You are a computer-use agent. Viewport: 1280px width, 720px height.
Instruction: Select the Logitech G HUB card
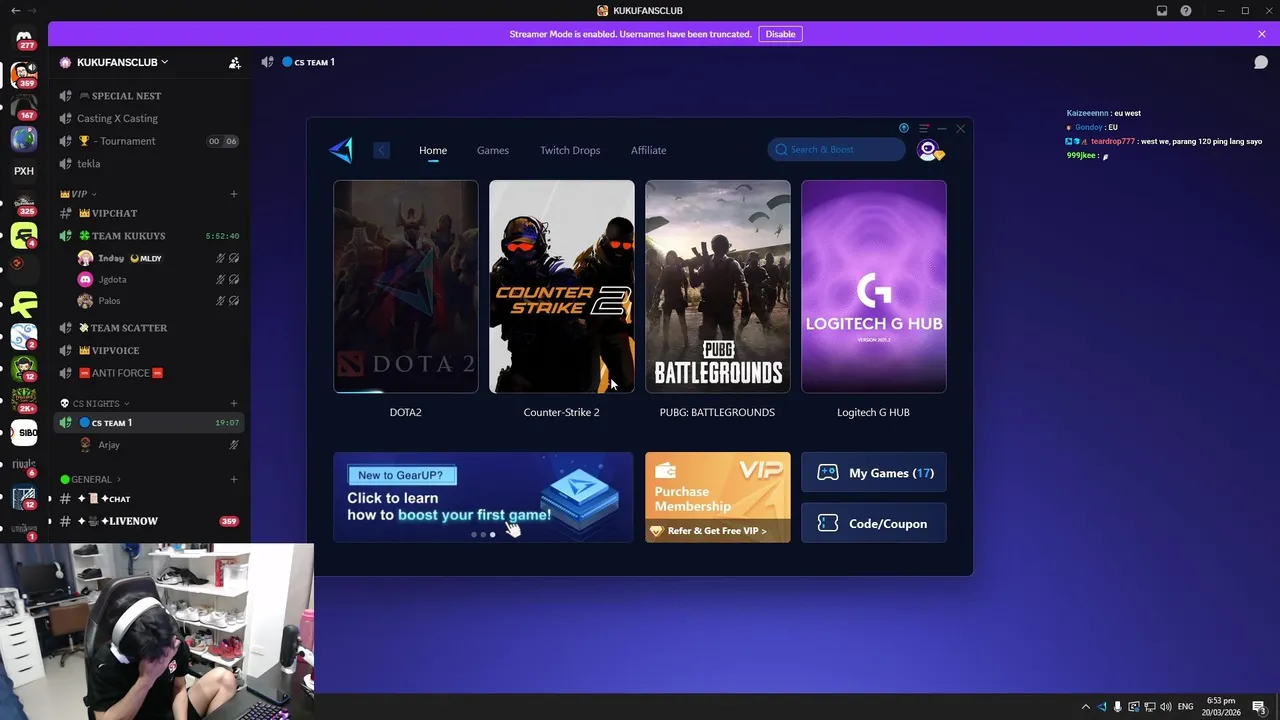click(874, 286)
